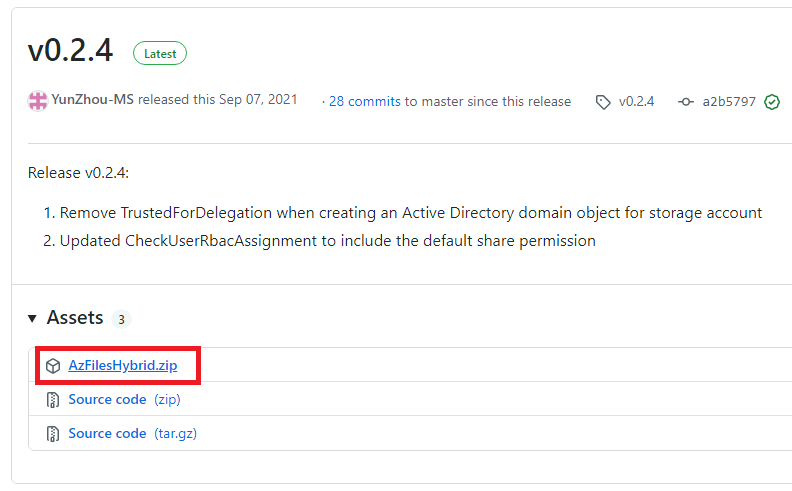
Task: Open the YunZhou-MS user profile link
Action: (92, 100)
